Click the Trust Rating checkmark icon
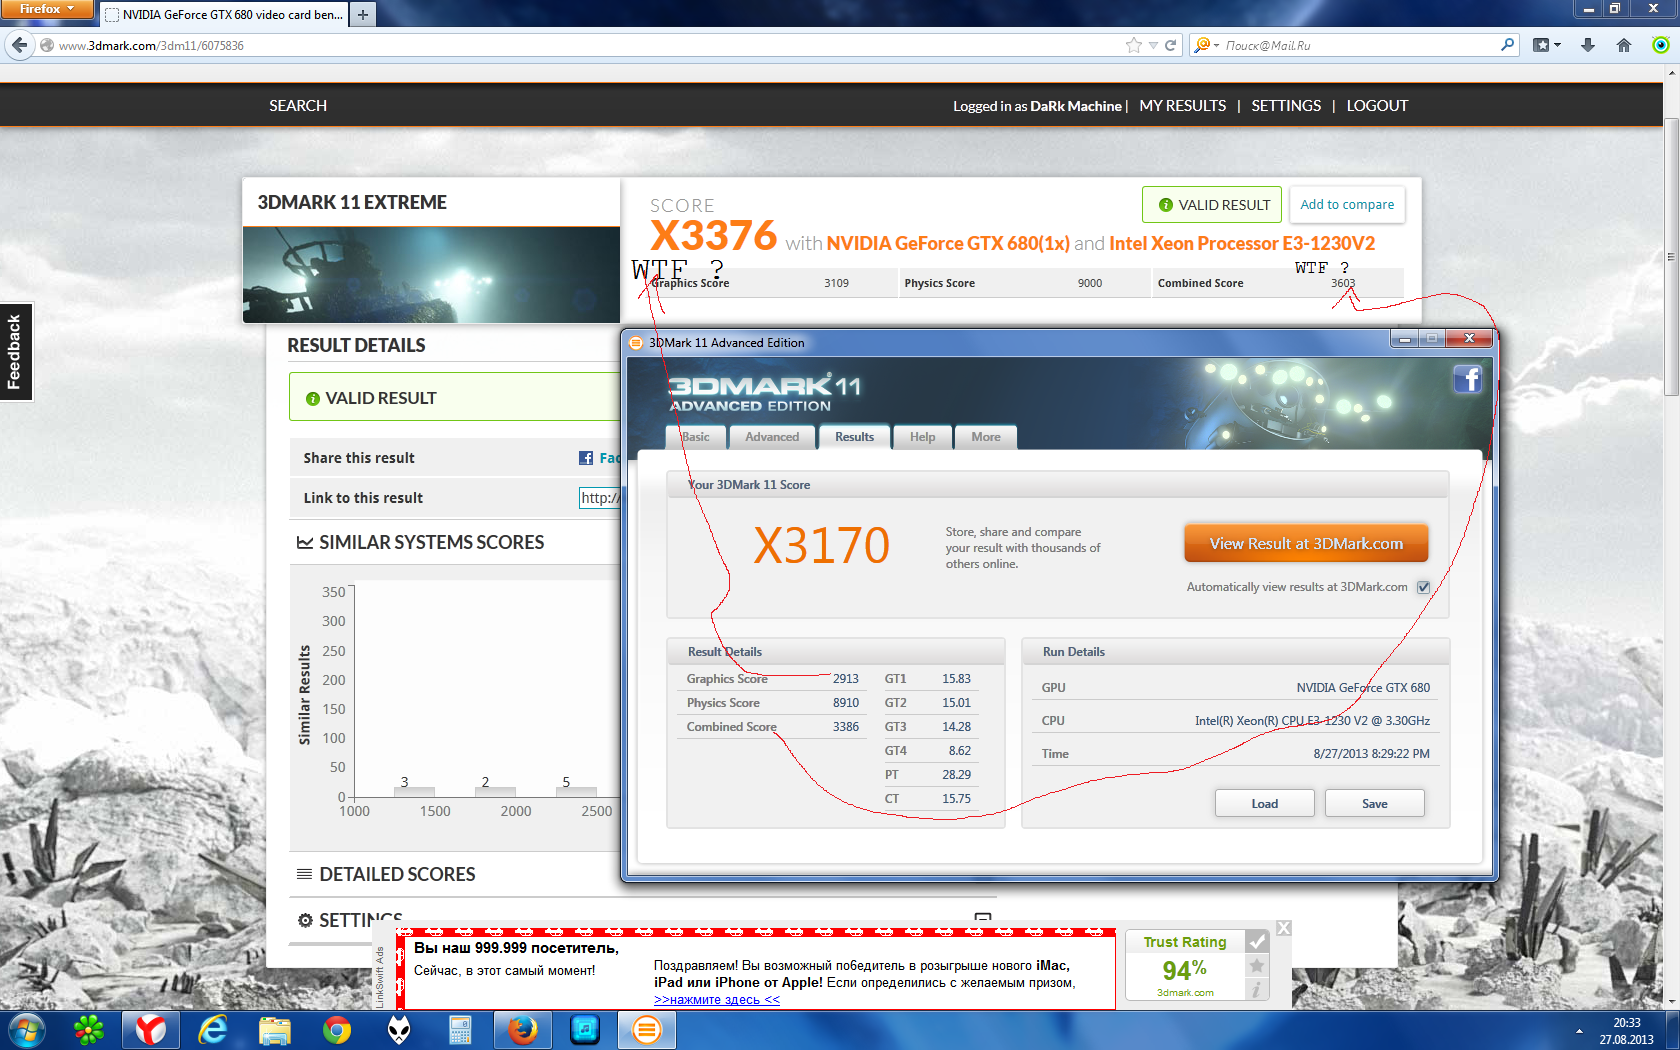Screen dimensions: 1680x1050 tap(1257, 941)
